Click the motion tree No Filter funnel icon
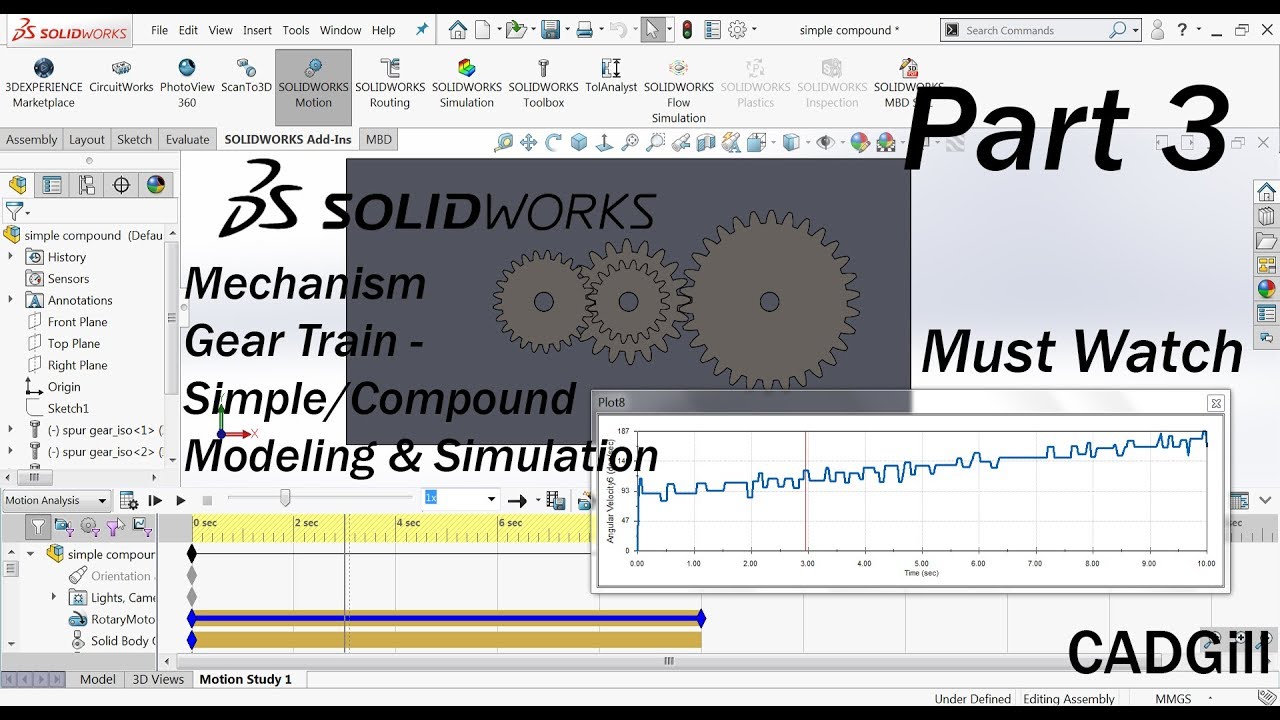The image size is (1280, 720). tap(38, 526)
